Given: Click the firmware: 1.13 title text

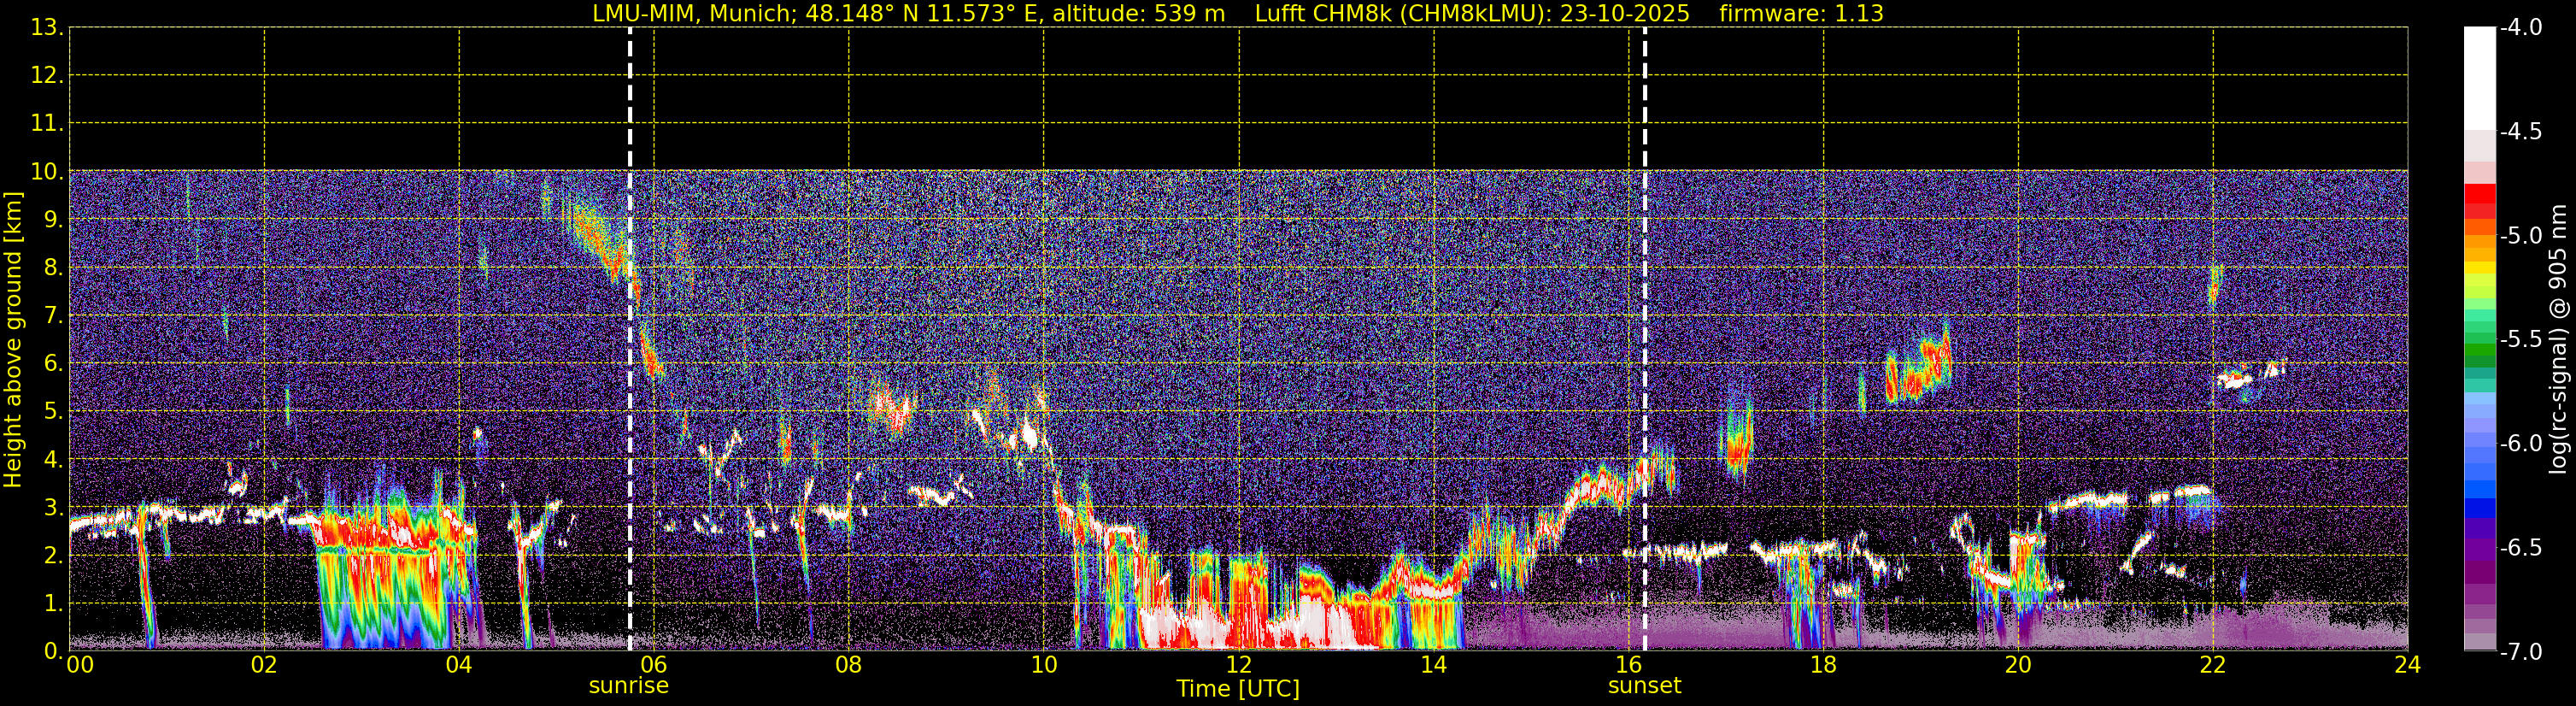Looking at the screenshot, I should (1801, 14).
